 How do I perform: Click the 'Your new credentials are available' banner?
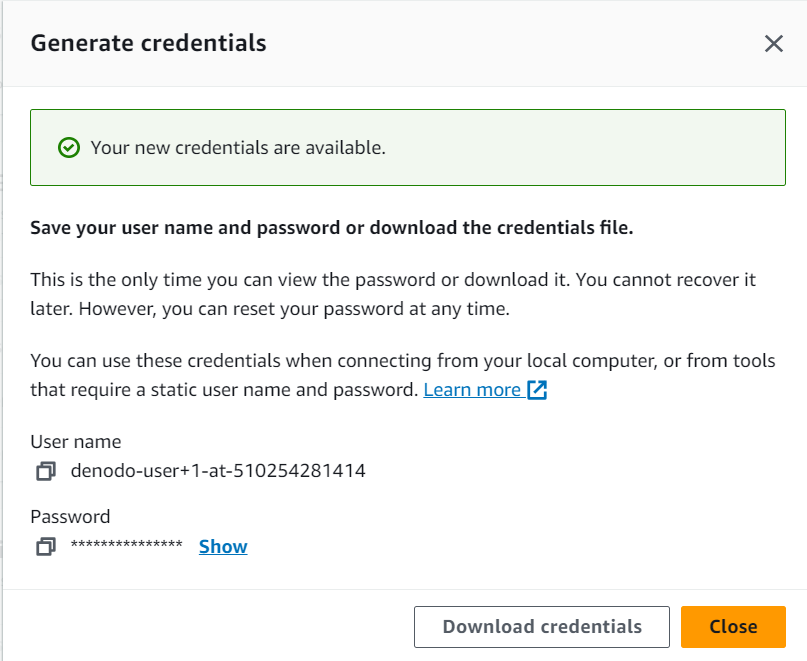pyautogui.click(x=408, y=147)
